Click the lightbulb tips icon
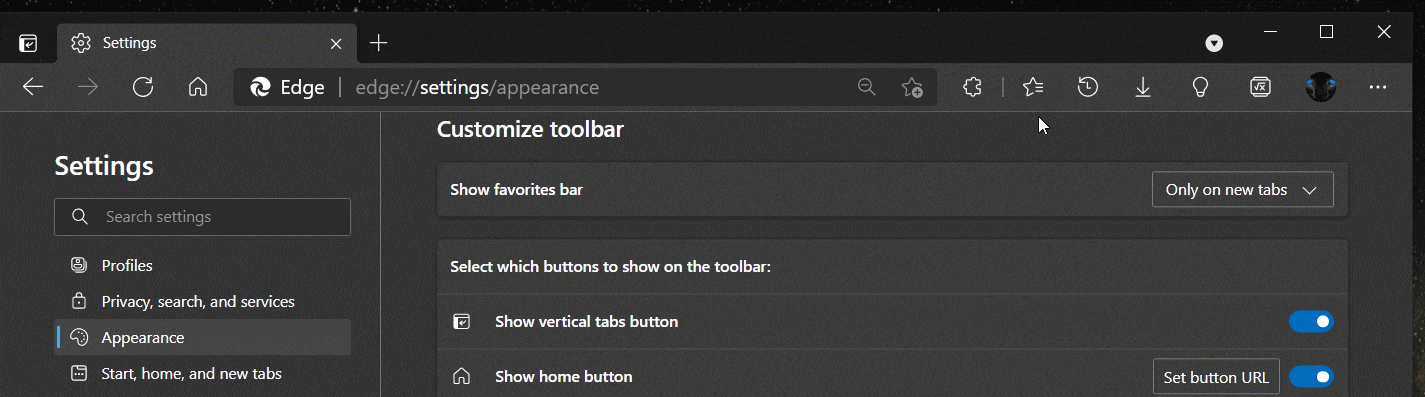This screenshot has width=1425, height=397. (x=1201, y=87)
